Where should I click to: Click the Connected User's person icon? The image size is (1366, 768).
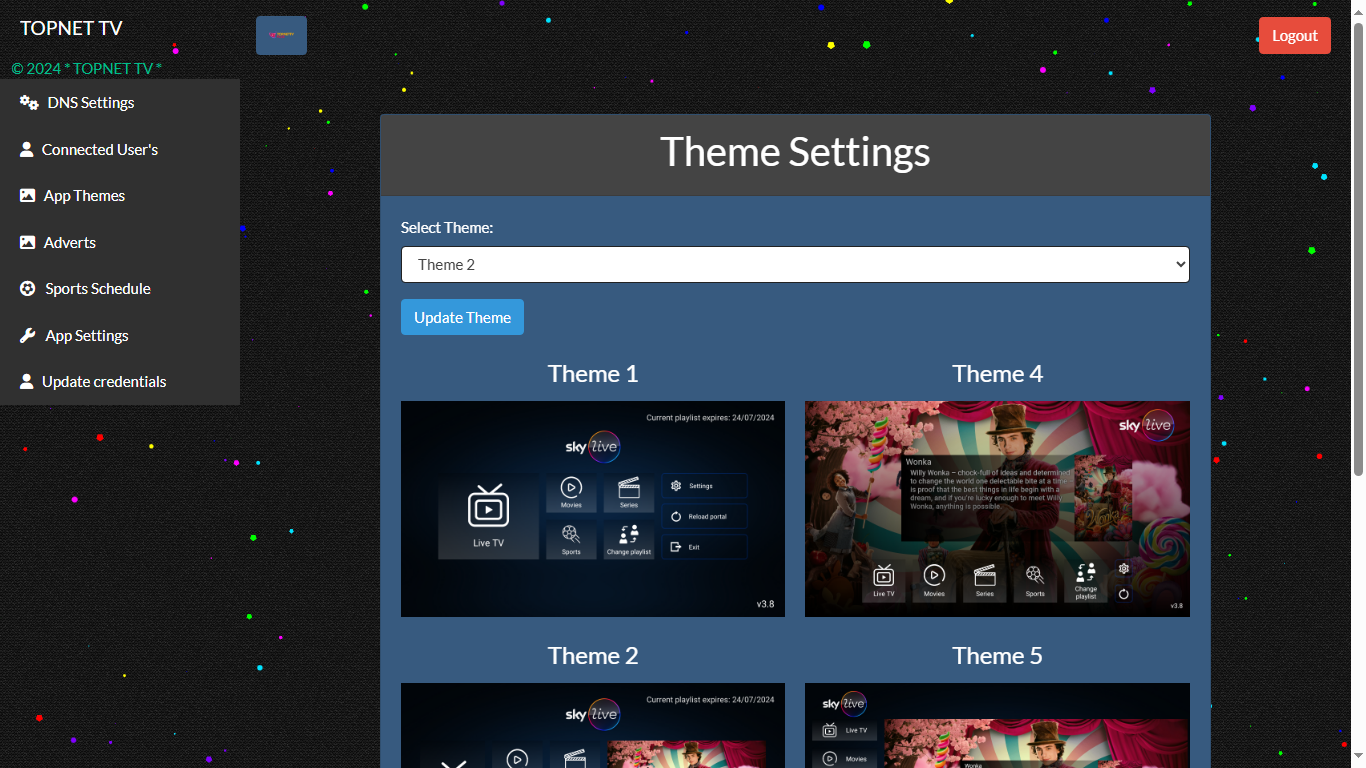[27, 149]
